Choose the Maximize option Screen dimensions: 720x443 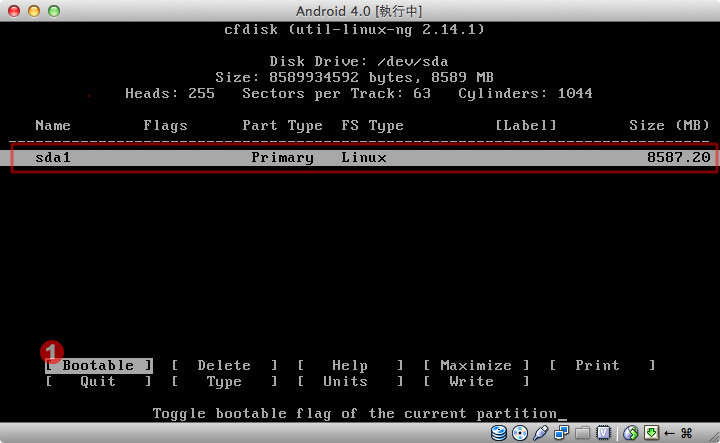tap(476, 365)
